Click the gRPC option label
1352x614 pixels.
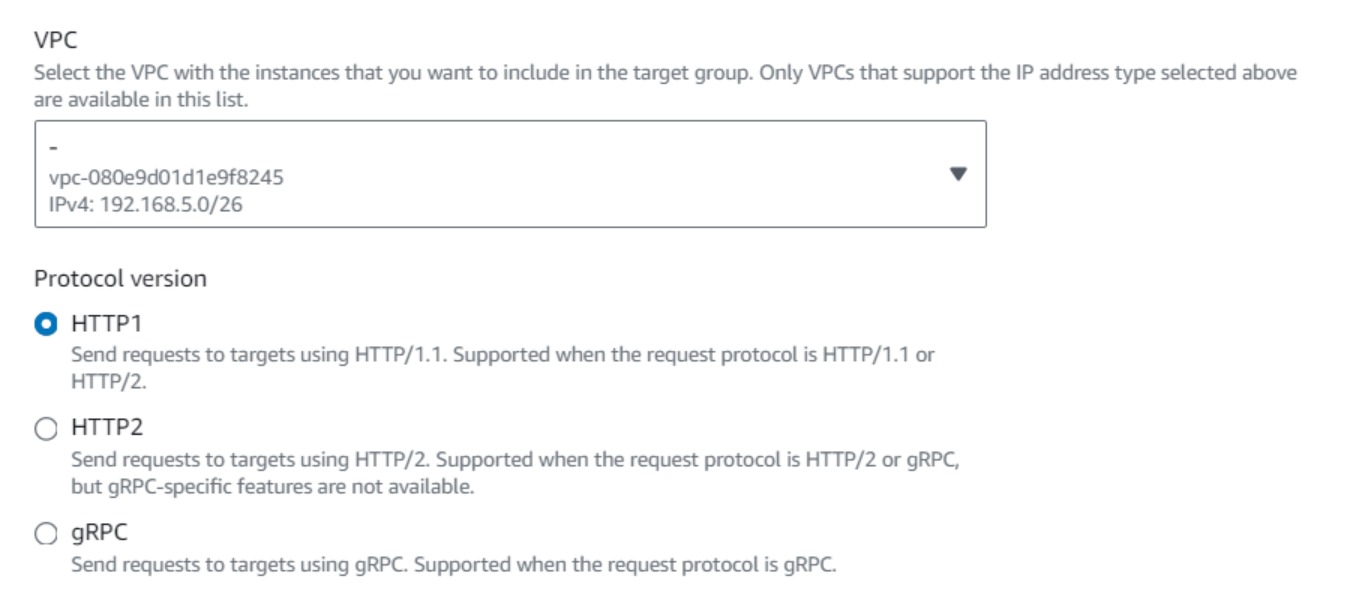99,533
